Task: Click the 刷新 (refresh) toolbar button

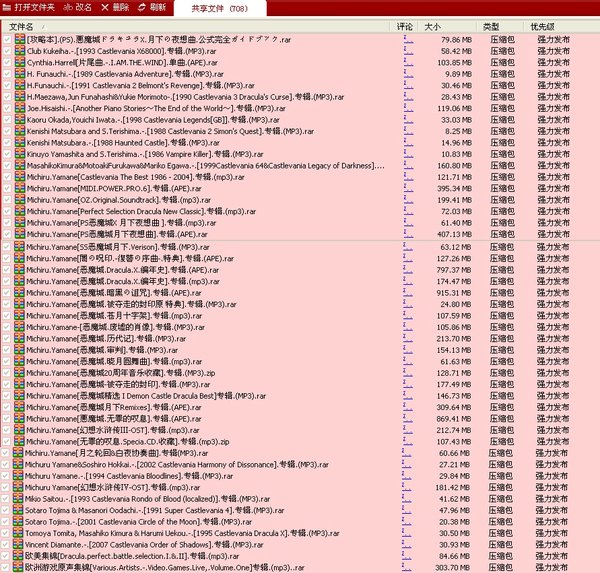Action: tap(152, 7)
